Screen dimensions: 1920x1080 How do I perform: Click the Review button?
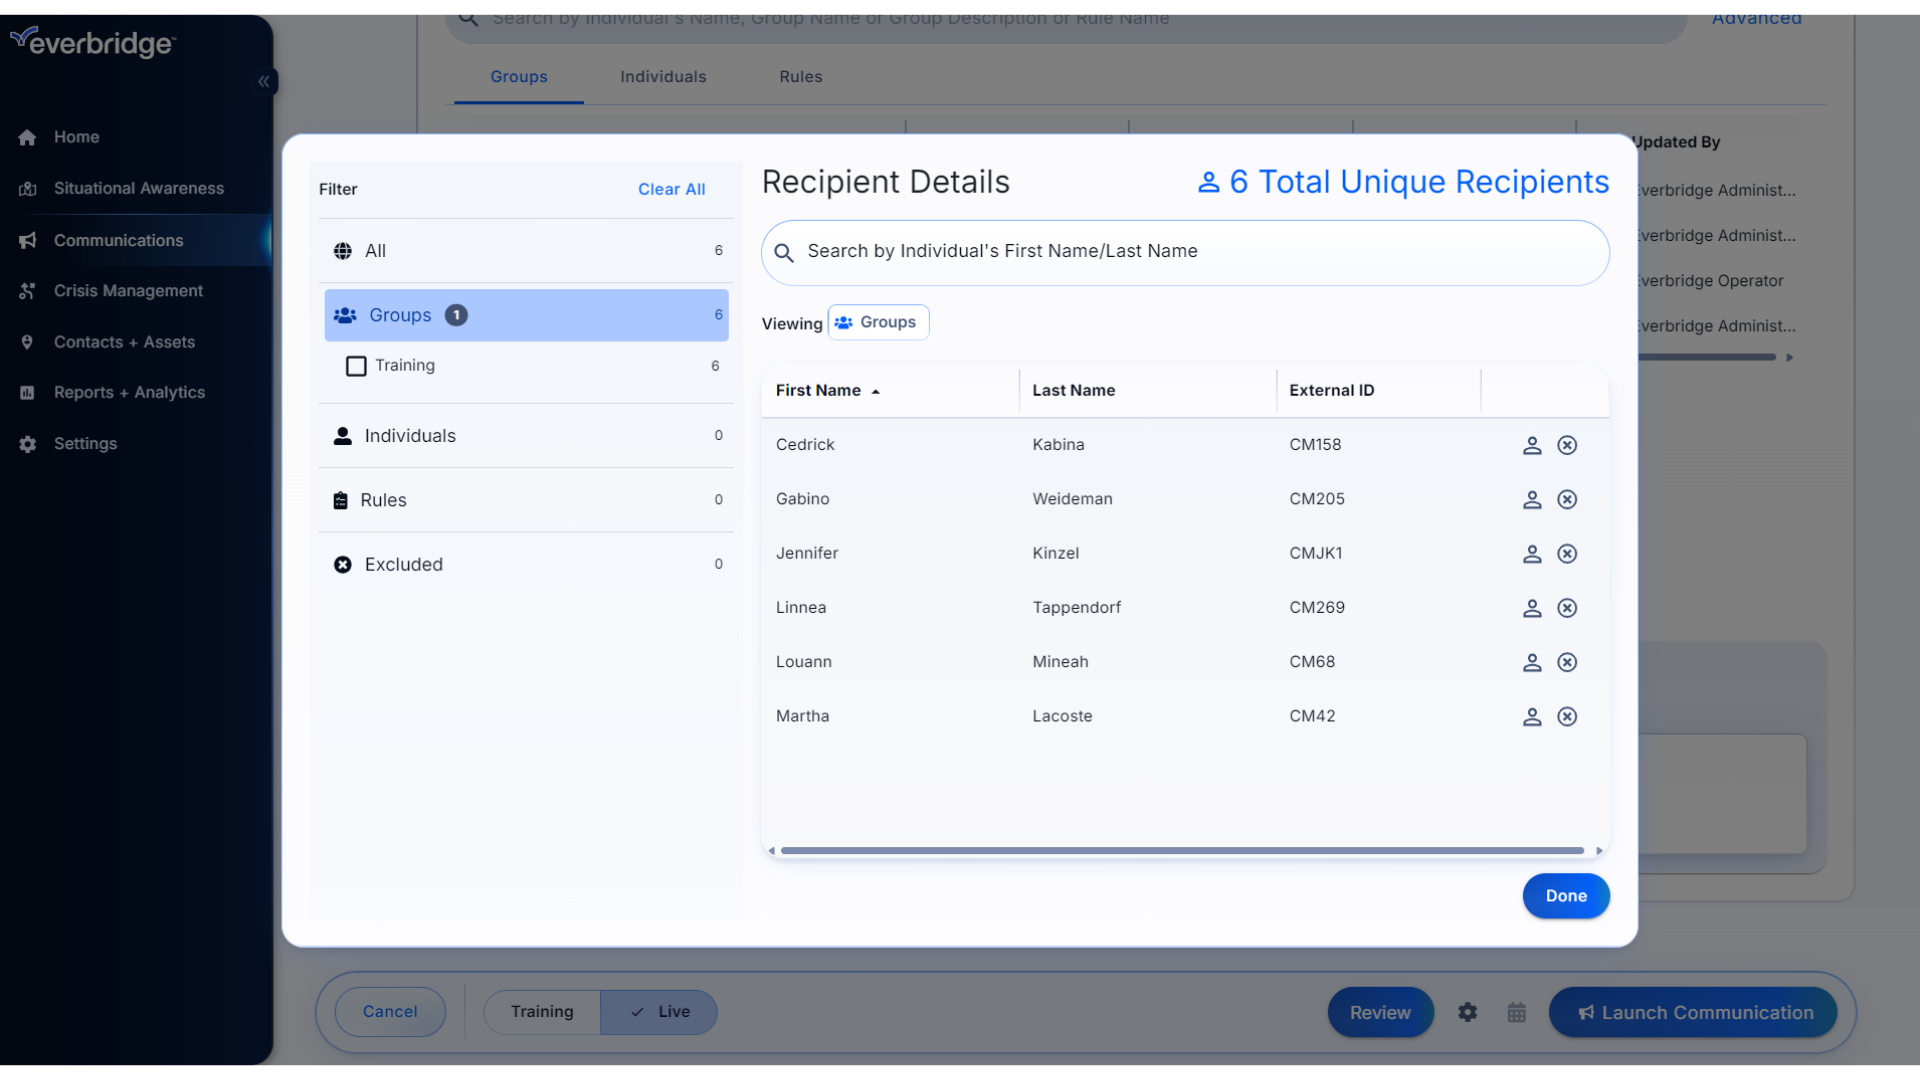pos(1380,1012)
